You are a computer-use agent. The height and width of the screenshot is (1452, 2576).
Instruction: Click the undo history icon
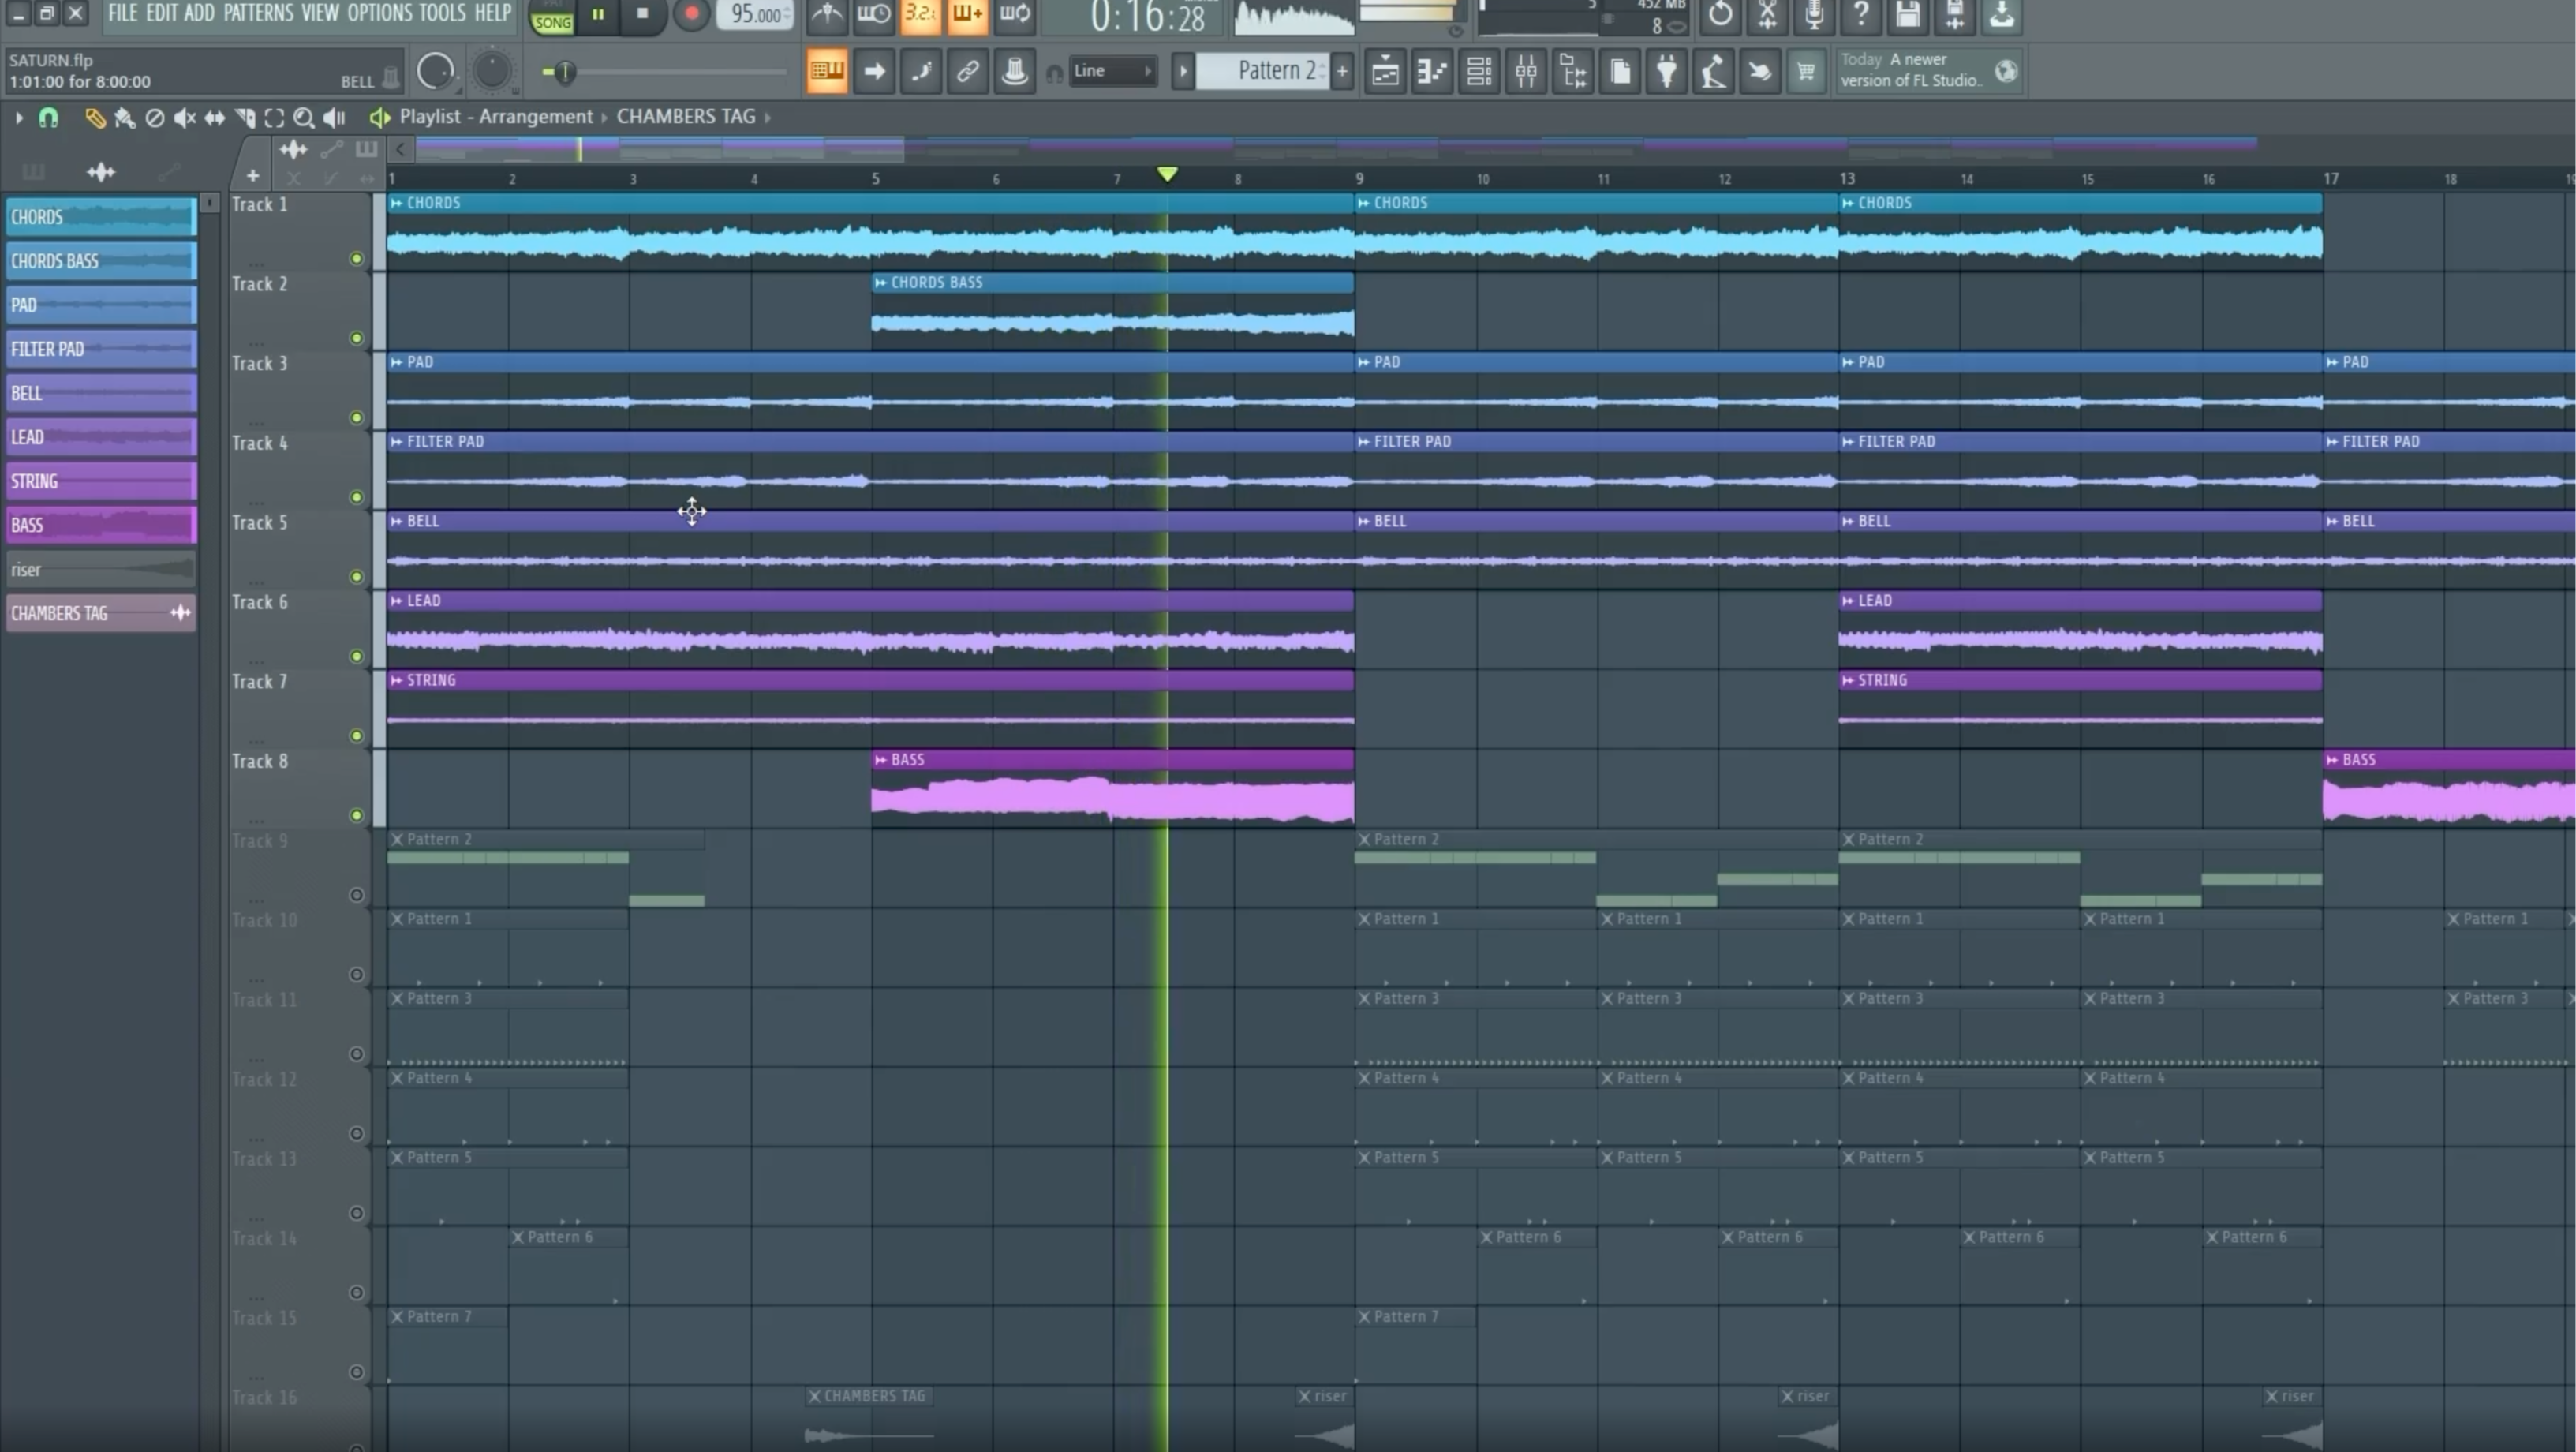point(1720,14)
